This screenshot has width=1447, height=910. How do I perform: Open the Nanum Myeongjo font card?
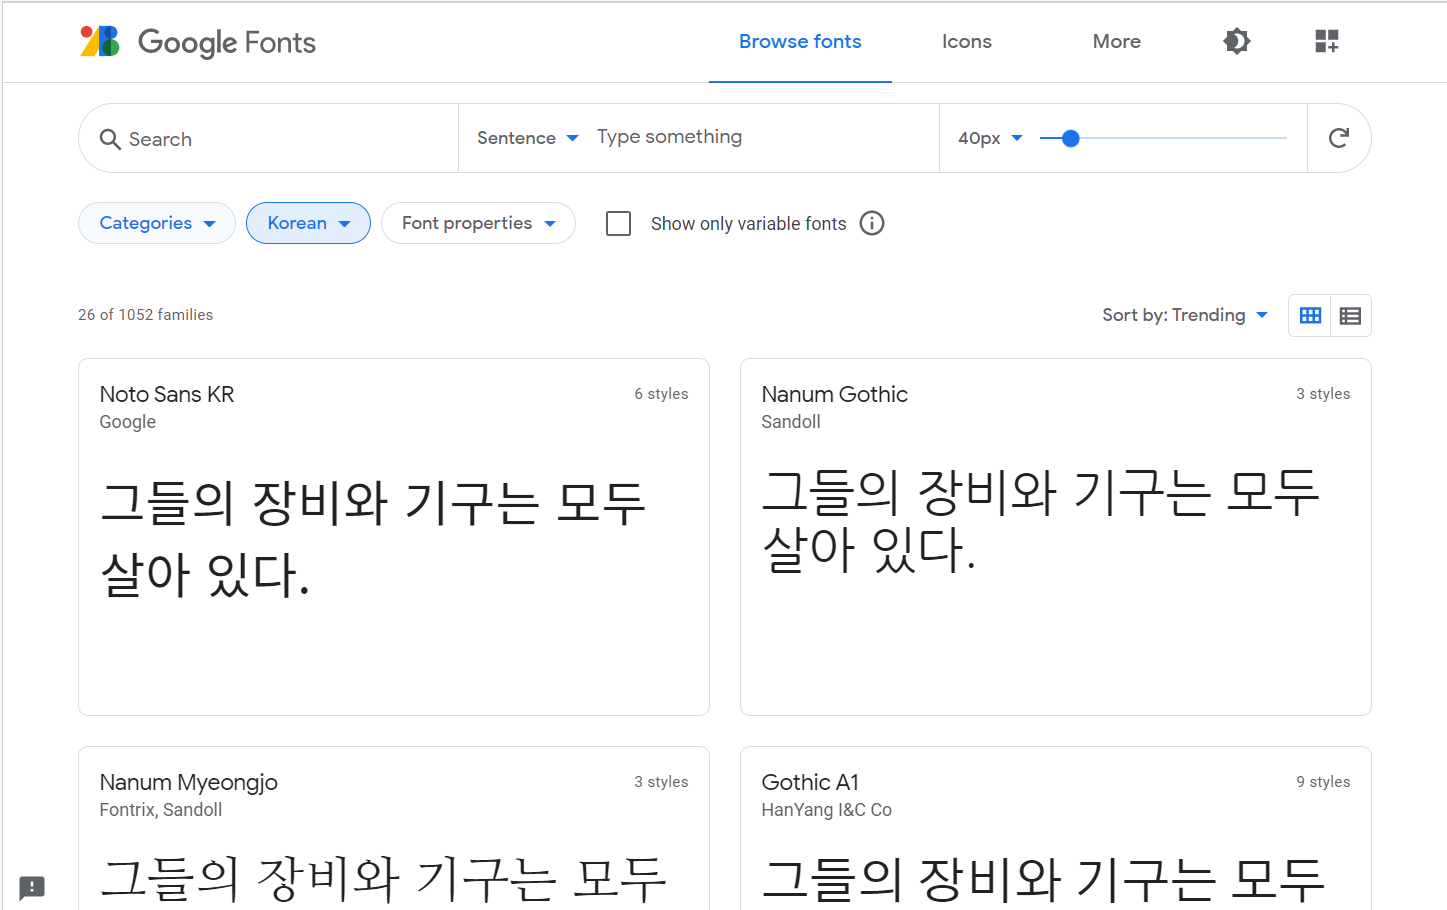click(394, 828)
